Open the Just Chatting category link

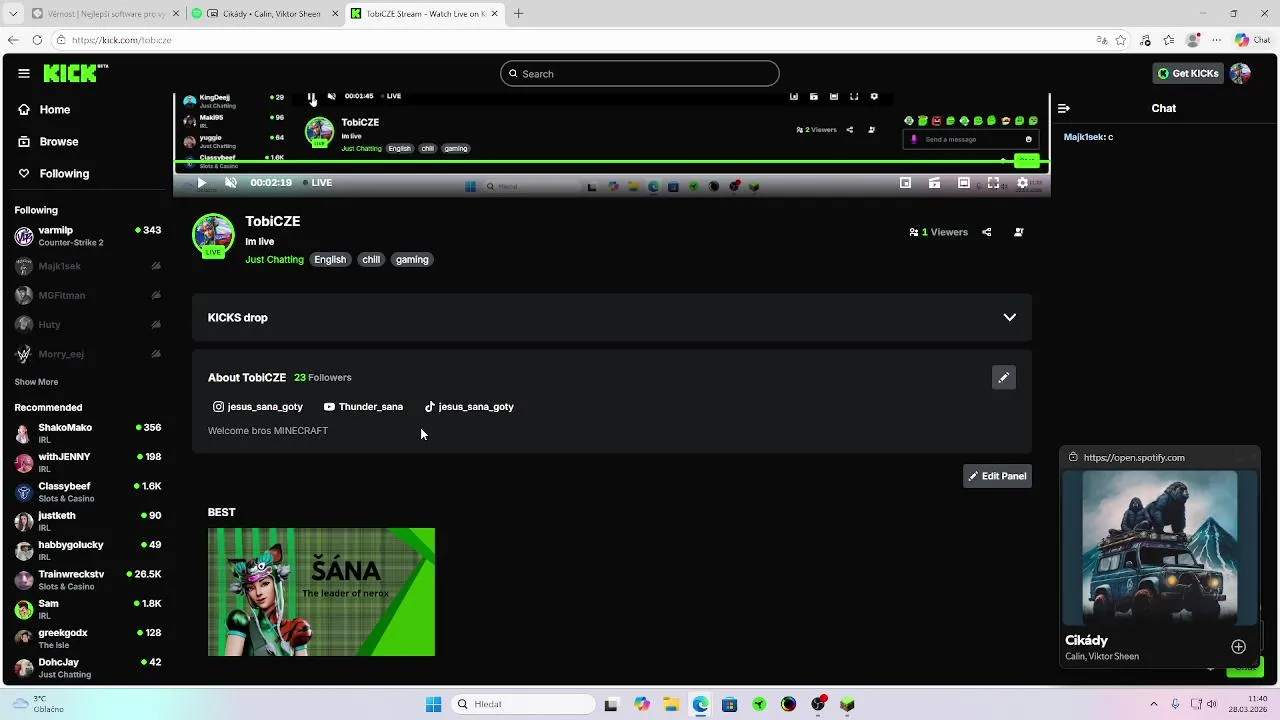(x=274, y=260)
